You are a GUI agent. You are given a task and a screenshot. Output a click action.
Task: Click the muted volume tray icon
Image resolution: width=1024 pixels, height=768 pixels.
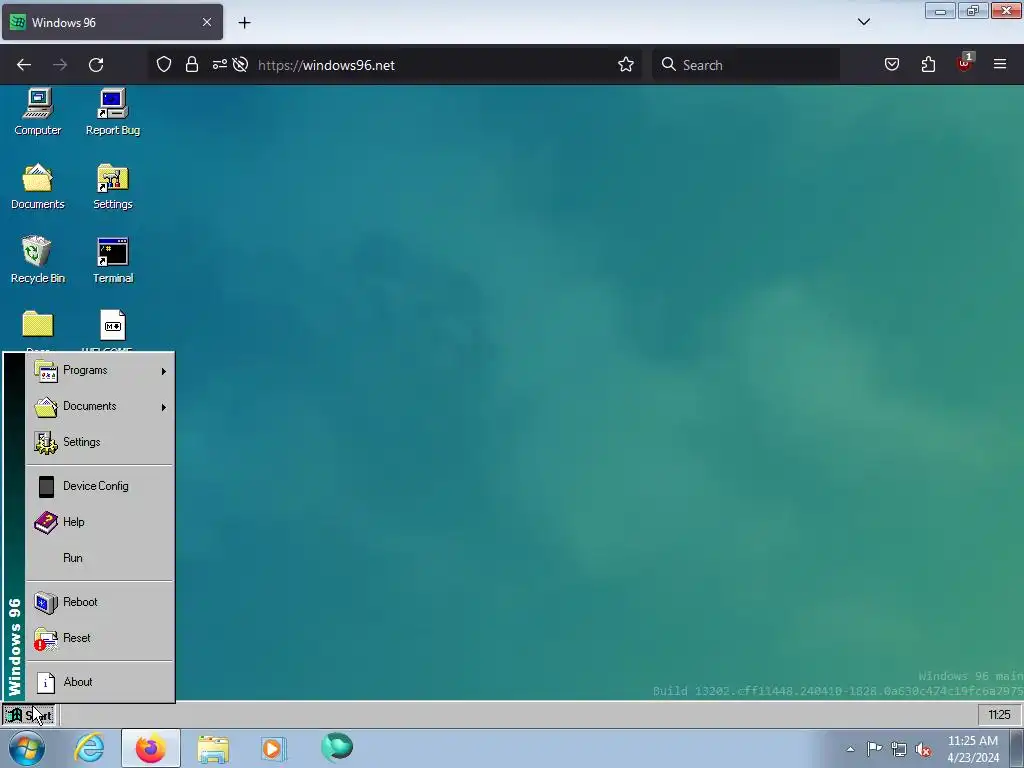click(x=923, y=750)
